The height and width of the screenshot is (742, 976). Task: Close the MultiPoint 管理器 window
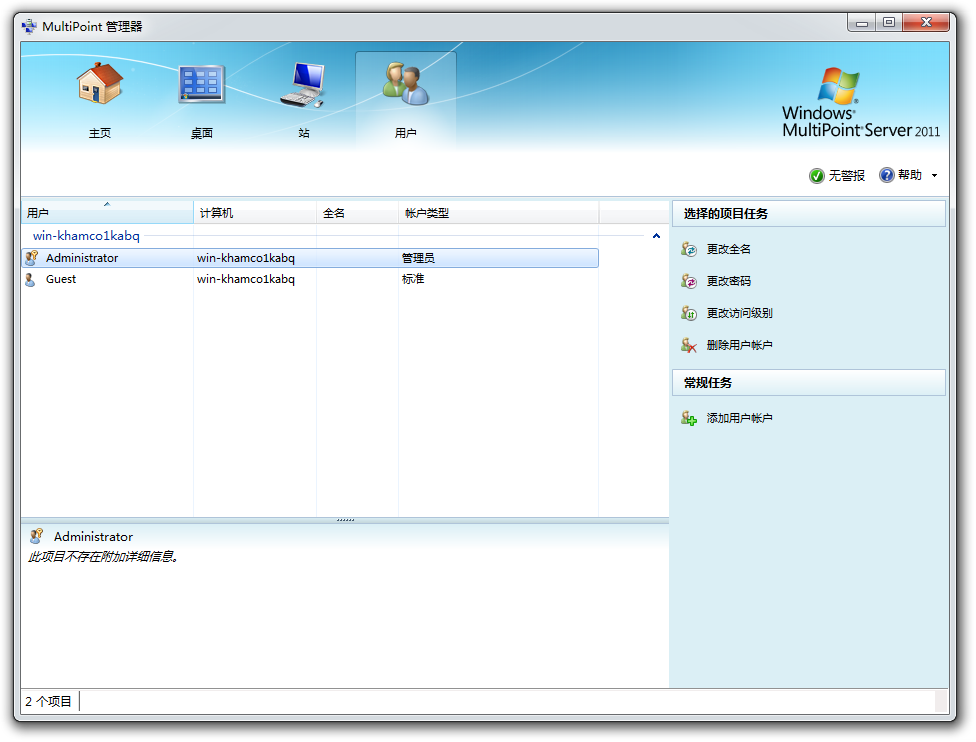pyautogui.click(x=926, y=23)
